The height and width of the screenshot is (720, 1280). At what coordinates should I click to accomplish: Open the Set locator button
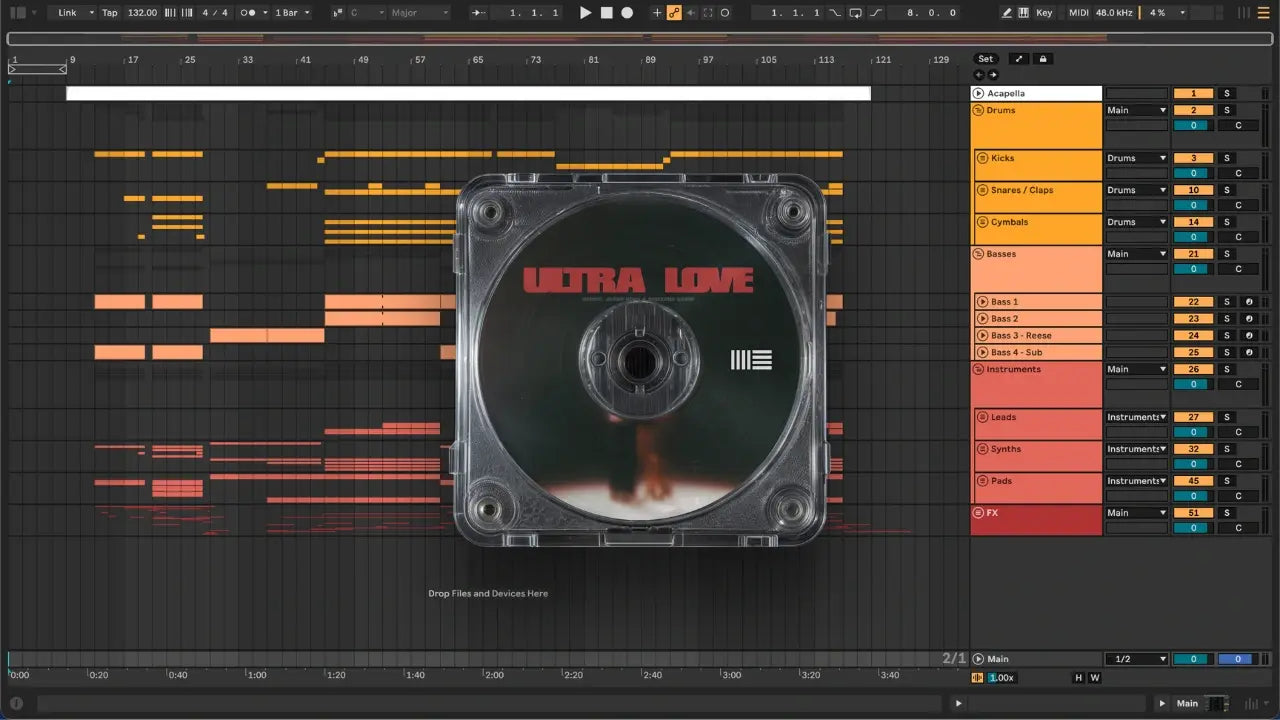(x=986, y=59)
